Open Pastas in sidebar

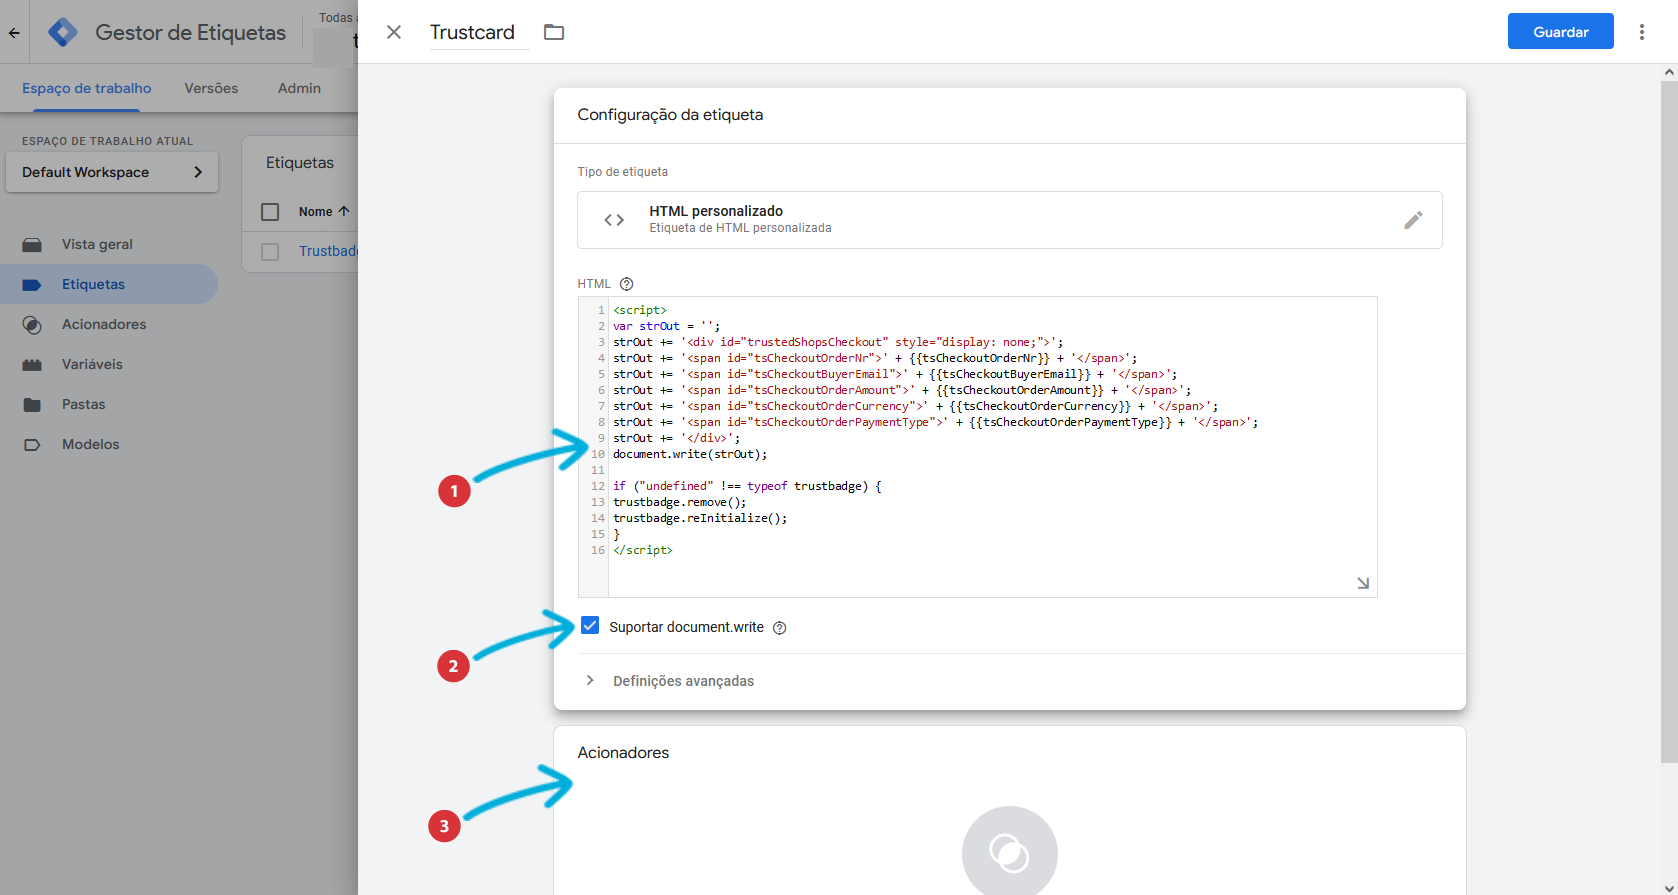[109, 404]
